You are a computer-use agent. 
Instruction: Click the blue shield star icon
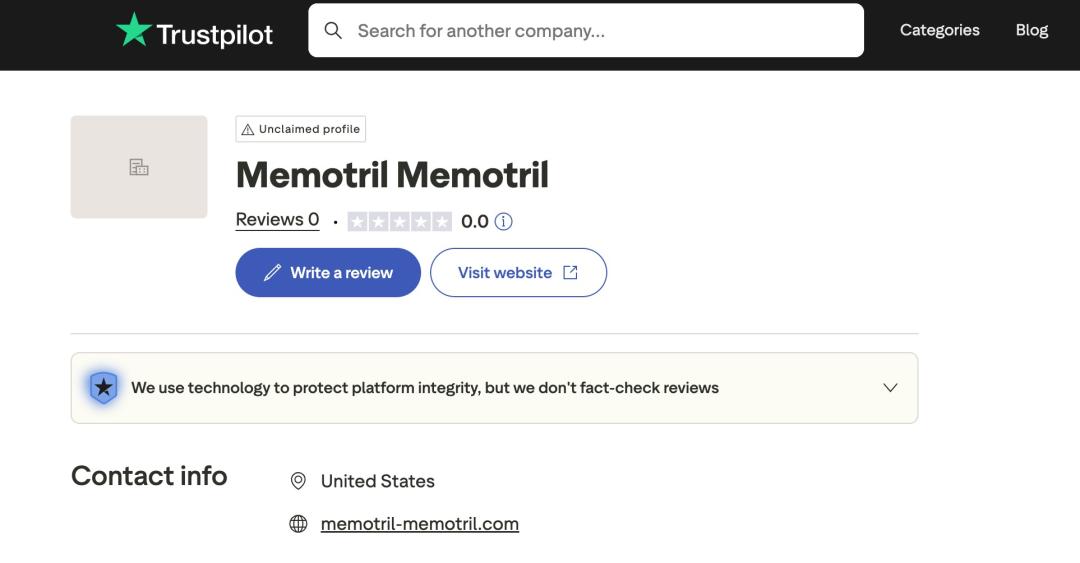coord(103,388)
